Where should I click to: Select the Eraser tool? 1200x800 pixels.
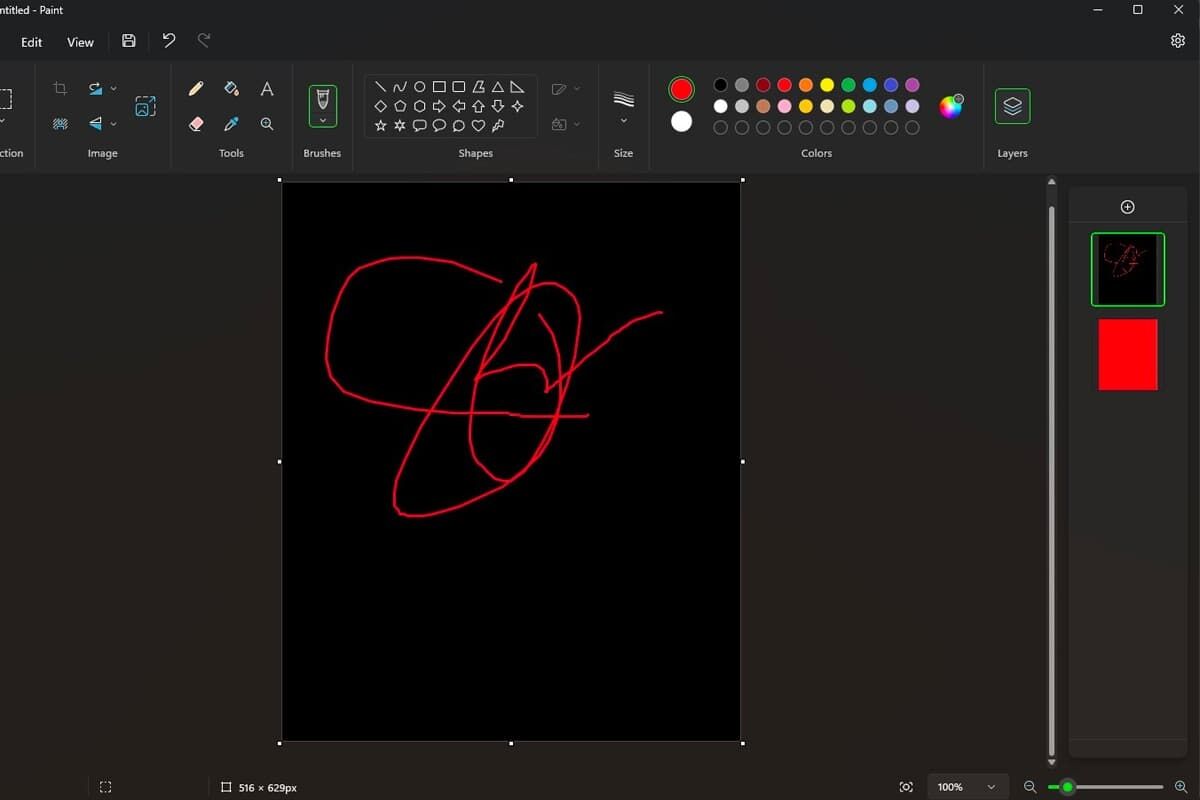click(196, 124)
